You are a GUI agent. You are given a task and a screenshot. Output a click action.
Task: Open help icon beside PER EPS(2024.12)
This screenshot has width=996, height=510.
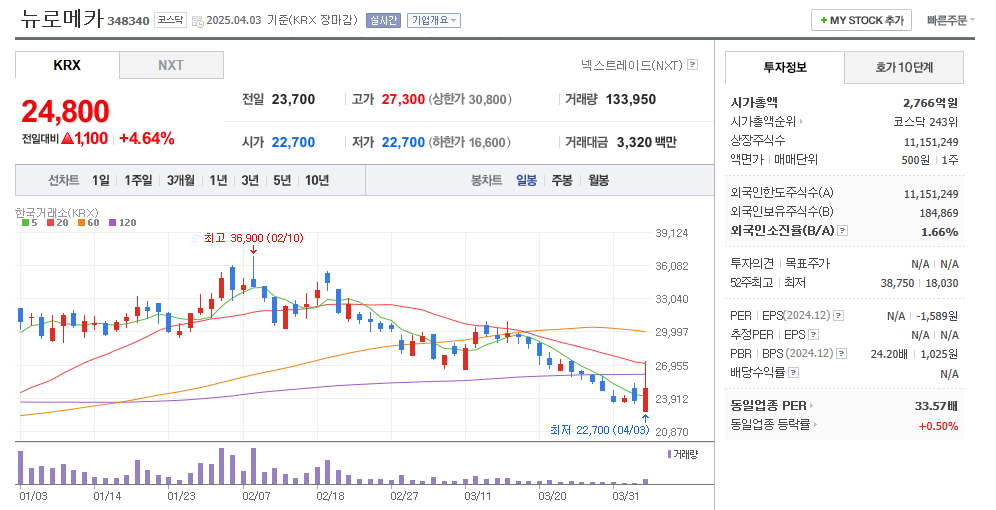point(838,316)
